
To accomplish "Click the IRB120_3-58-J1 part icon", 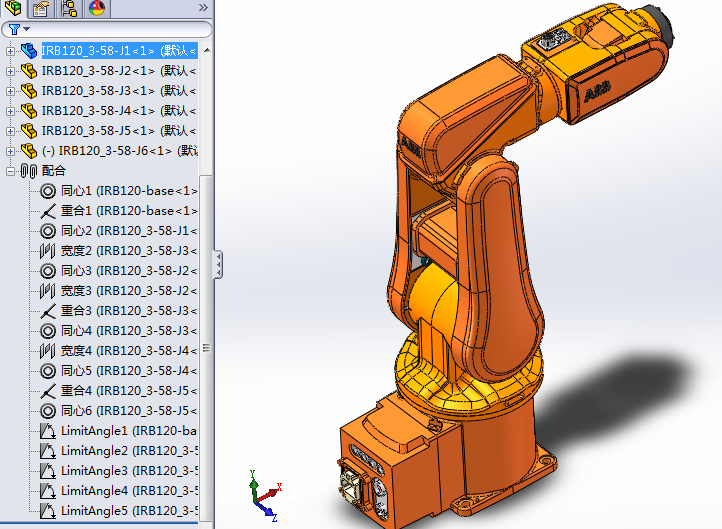I will click(x=29, y=51).
